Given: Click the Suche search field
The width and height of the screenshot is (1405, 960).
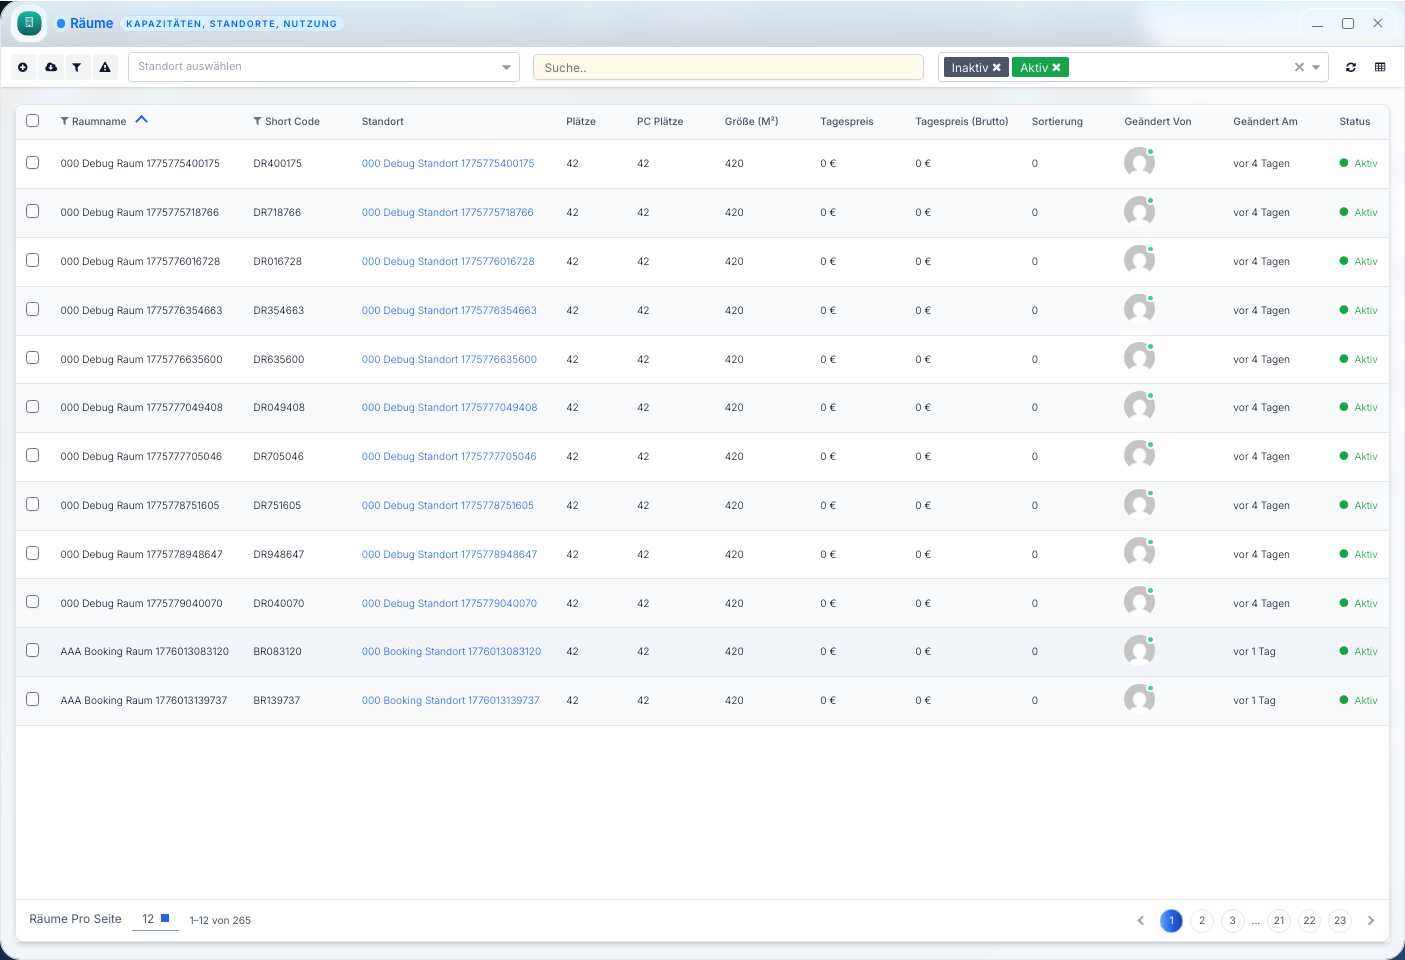Looking at the screenshot, I should (x=727, y=68).
